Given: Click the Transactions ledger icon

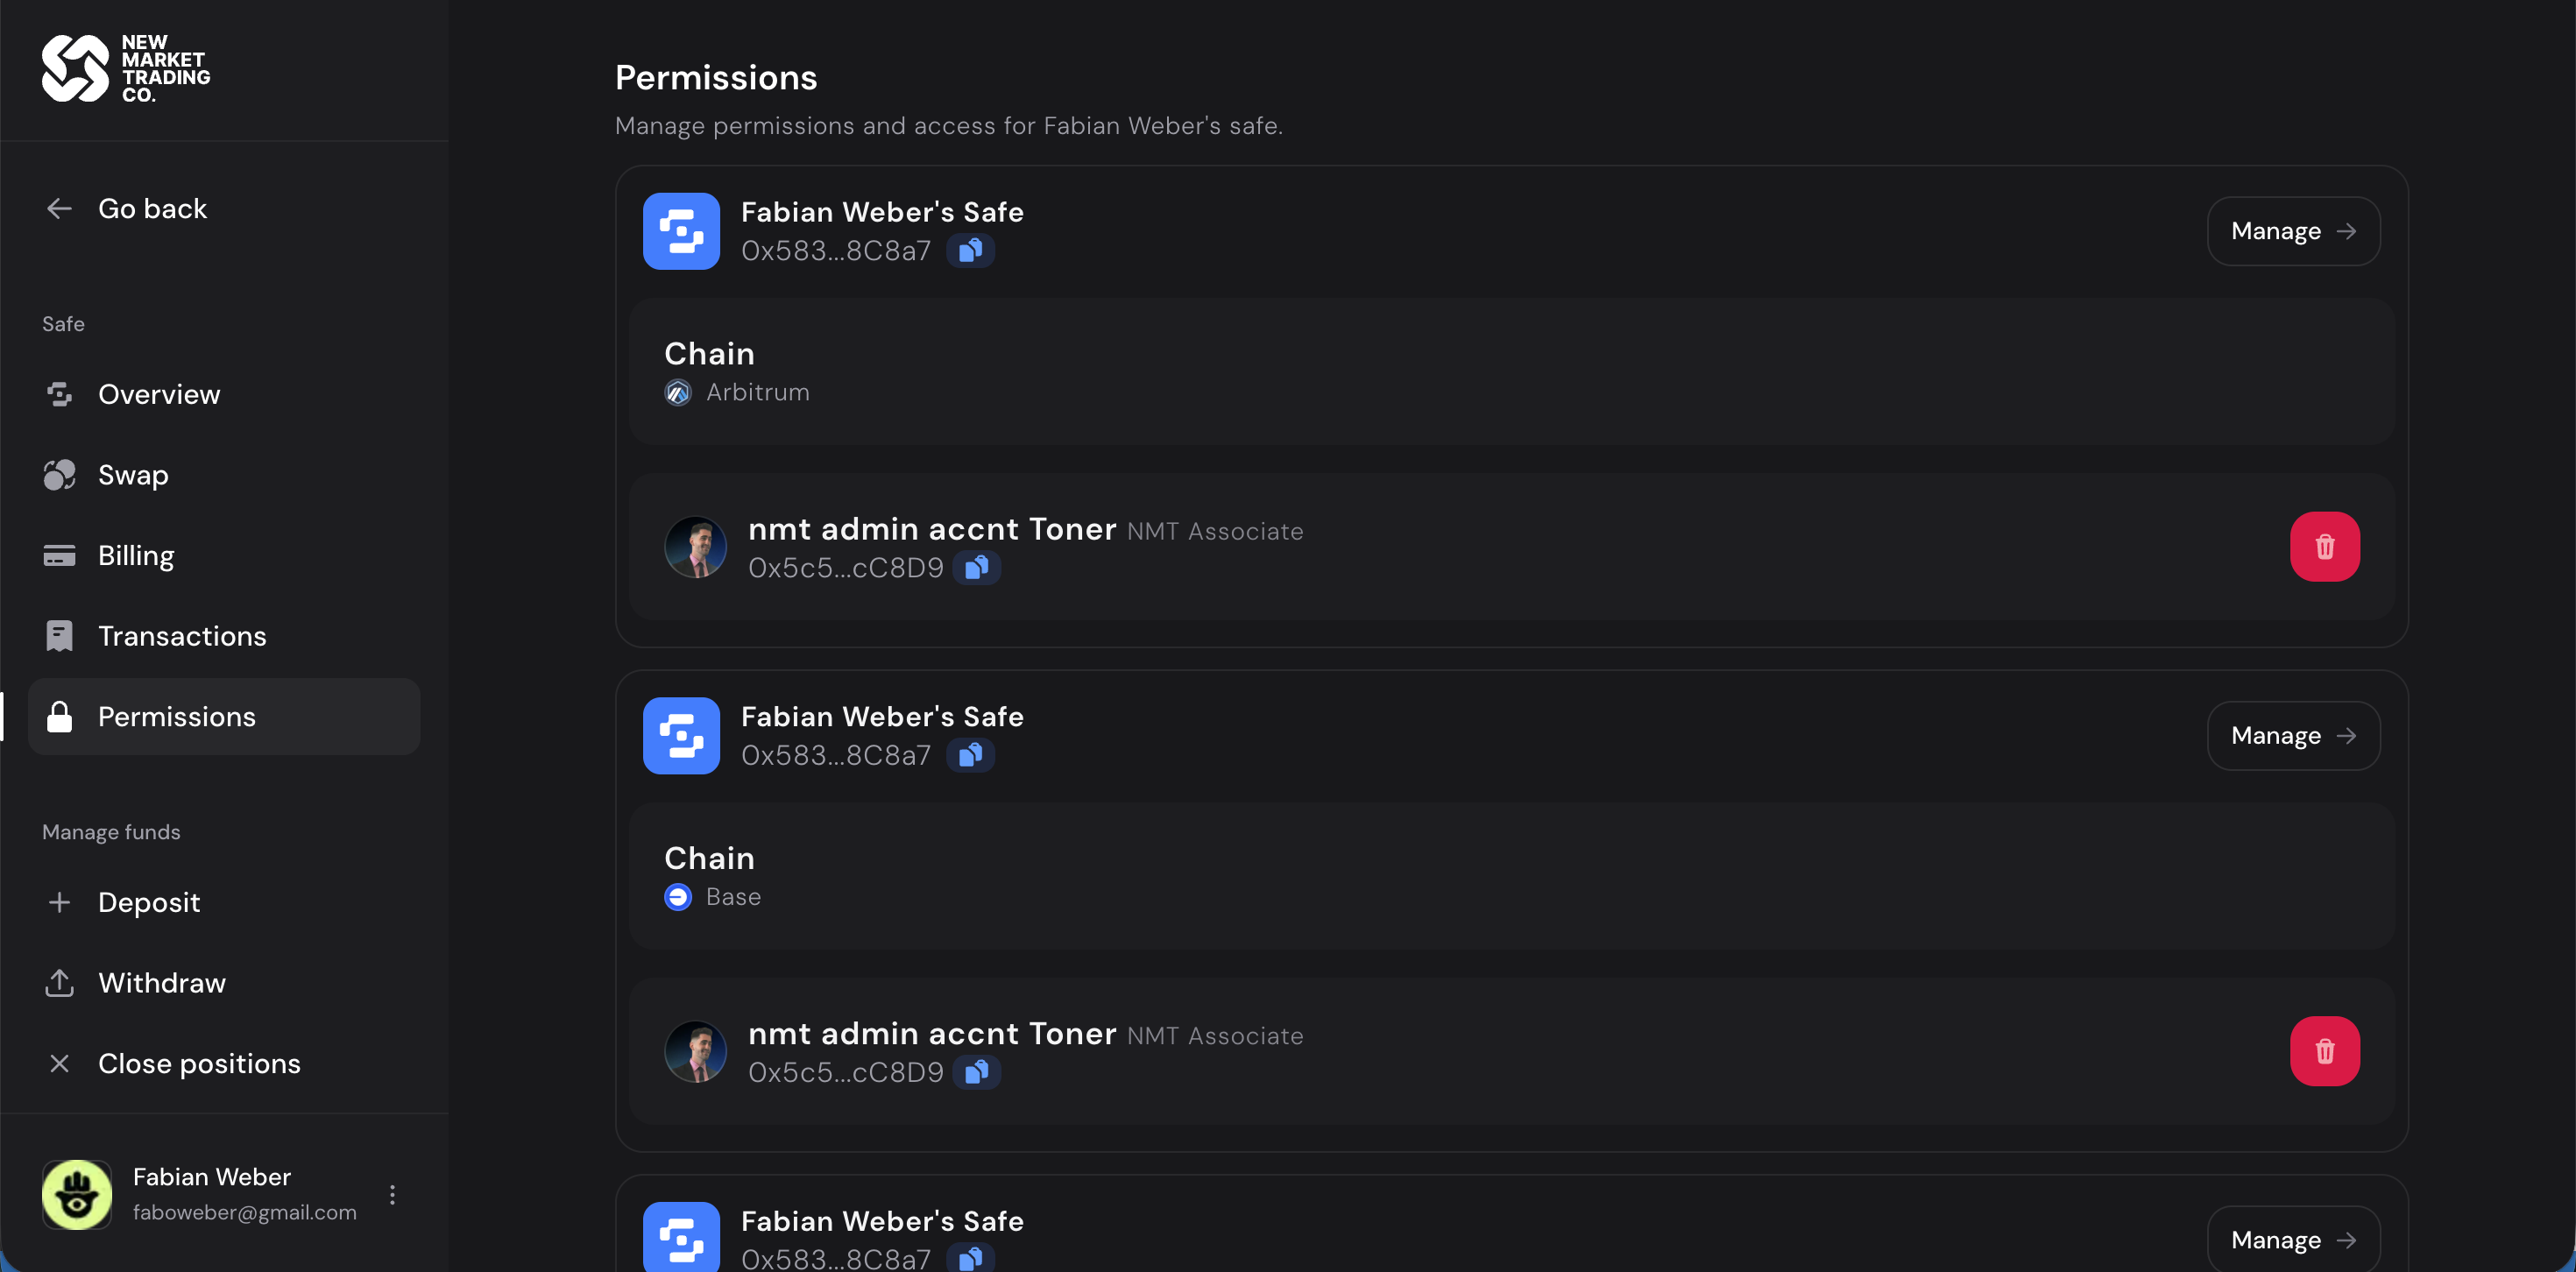Looking at the screenshot, I should tap(59, 635).
